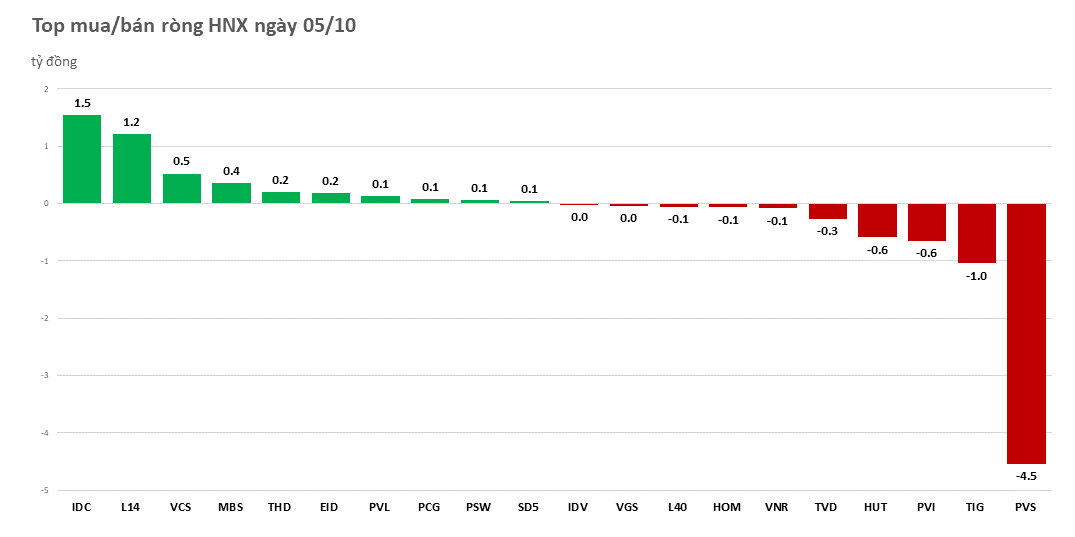
Task: Select the red TIG bar
Action: 976,233
